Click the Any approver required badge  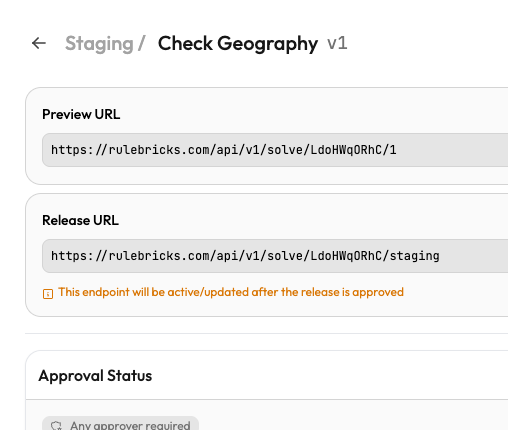tap(121, 424)
